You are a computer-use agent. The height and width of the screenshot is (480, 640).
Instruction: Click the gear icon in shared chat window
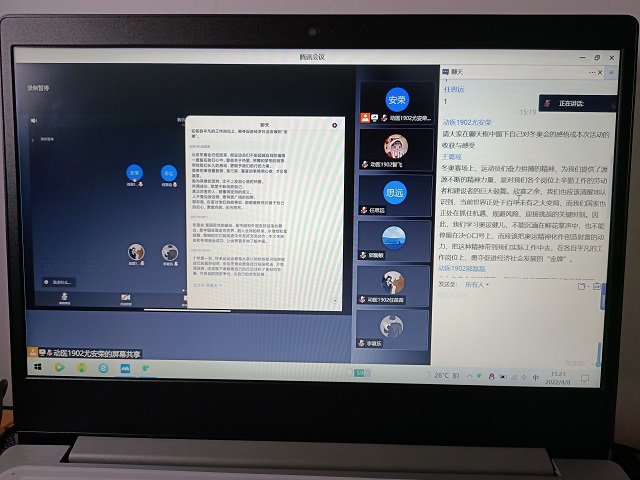click(334, 124)
